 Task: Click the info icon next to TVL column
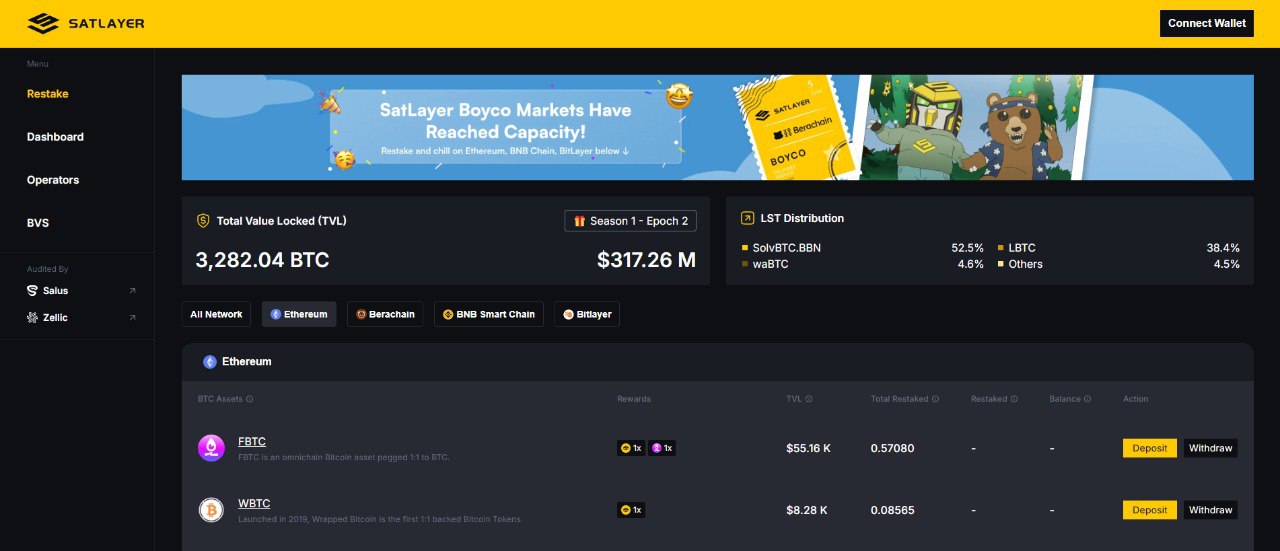click(809, 399)
